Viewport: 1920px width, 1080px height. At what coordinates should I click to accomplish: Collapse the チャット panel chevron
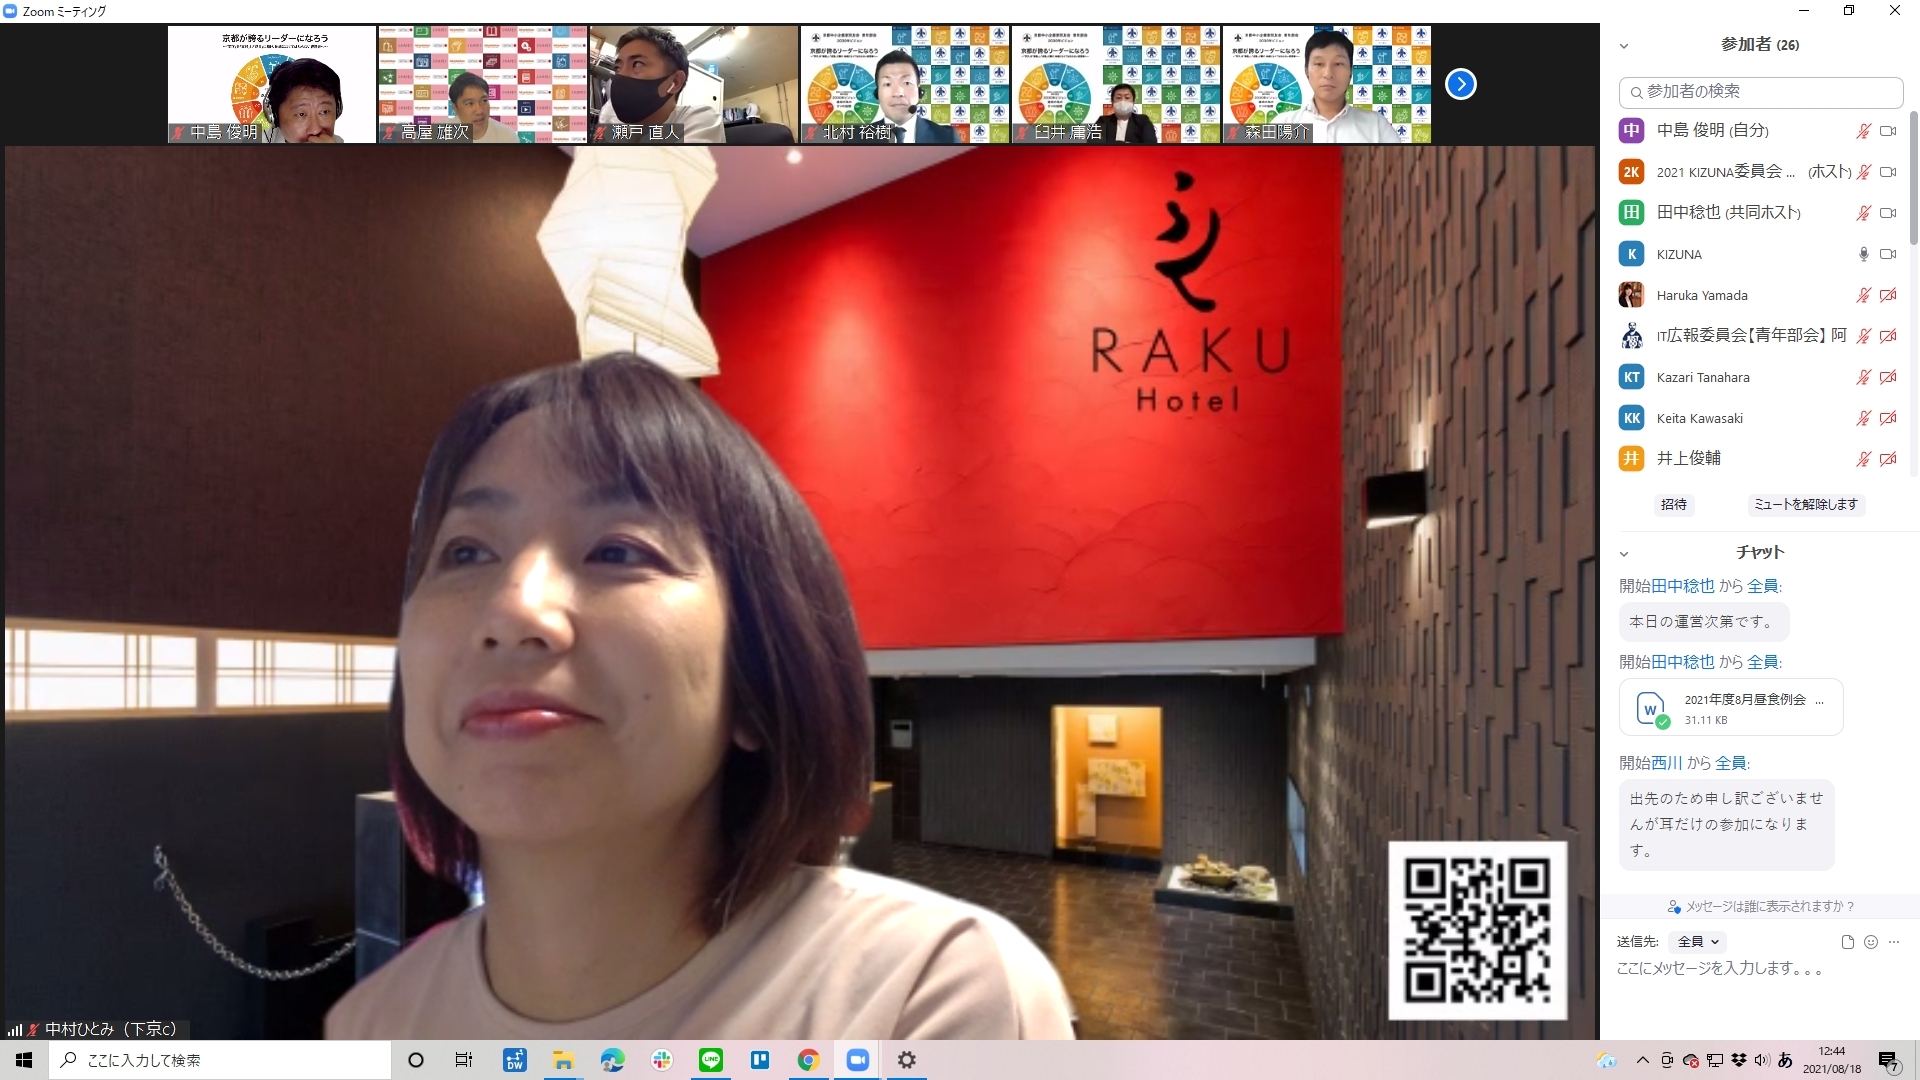pos(1624,554)
